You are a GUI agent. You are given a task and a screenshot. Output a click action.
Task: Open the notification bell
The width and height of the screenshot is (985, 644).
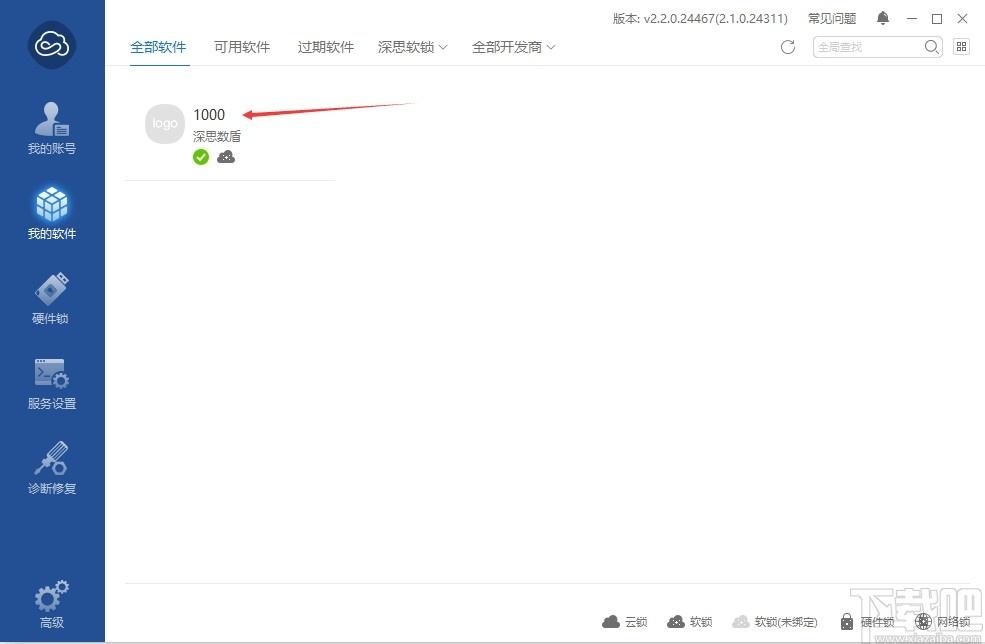click(883, 18)
